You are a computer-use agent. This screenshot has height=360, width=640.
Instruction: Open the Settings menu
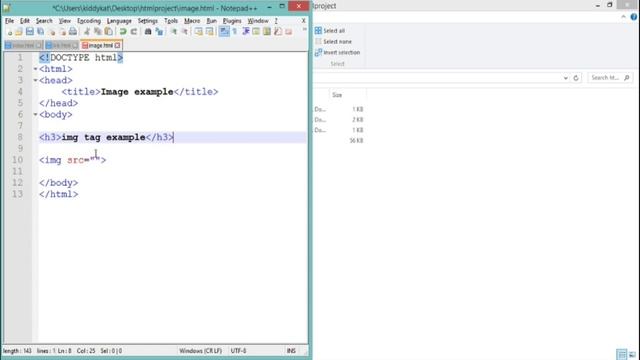(147, 21)
